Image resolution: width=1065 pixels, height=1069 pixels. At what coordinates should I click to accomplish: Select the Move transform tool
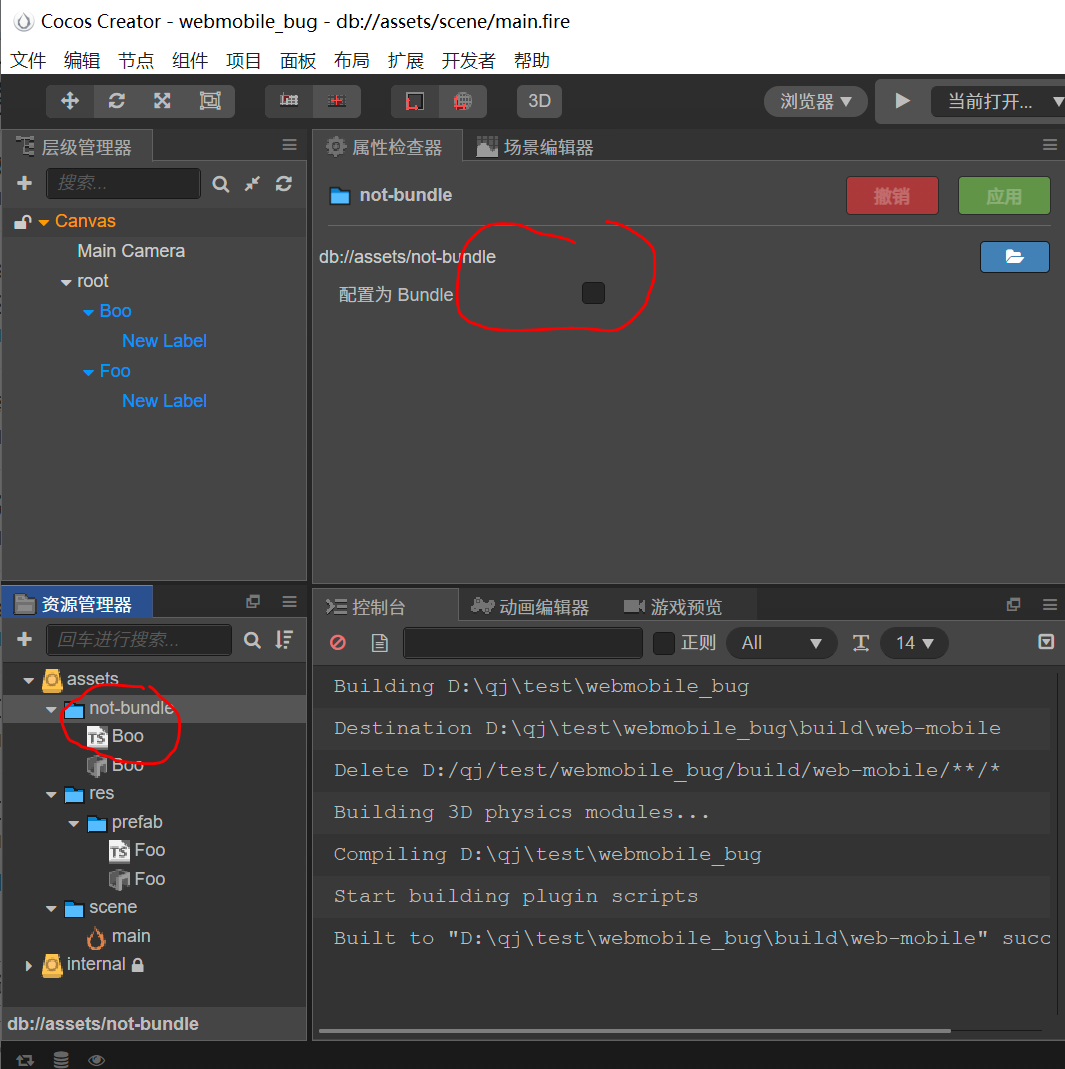tap(70, 101)
